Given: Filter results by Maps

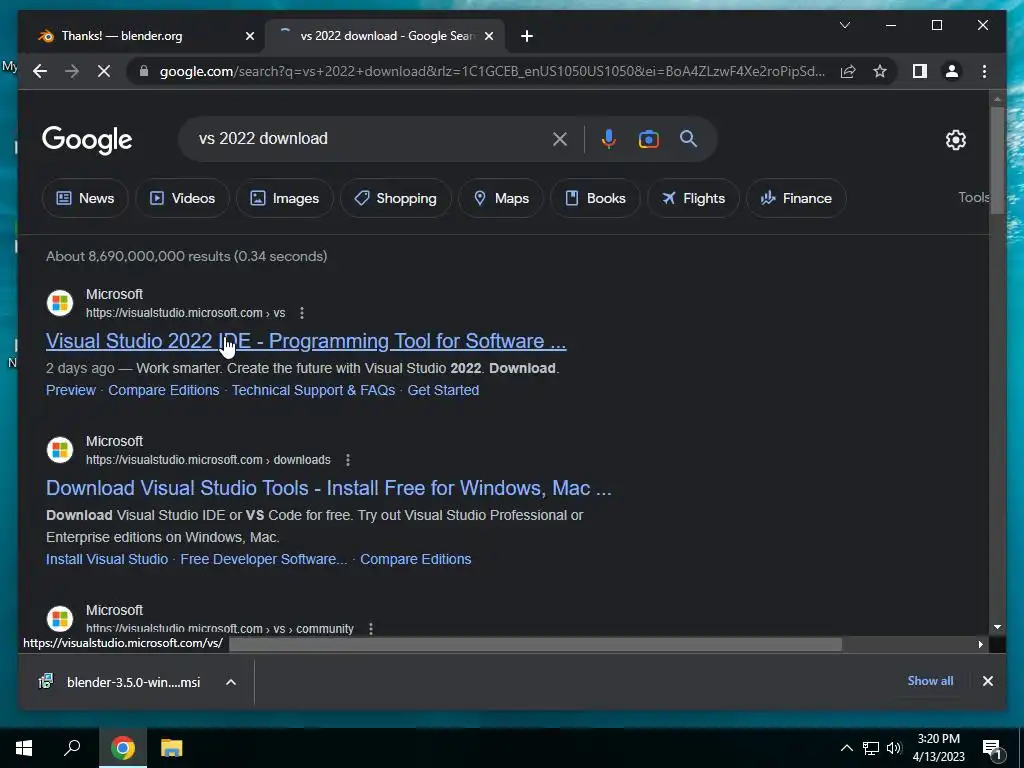Looking at the screenshot, I should pos(501,198).
